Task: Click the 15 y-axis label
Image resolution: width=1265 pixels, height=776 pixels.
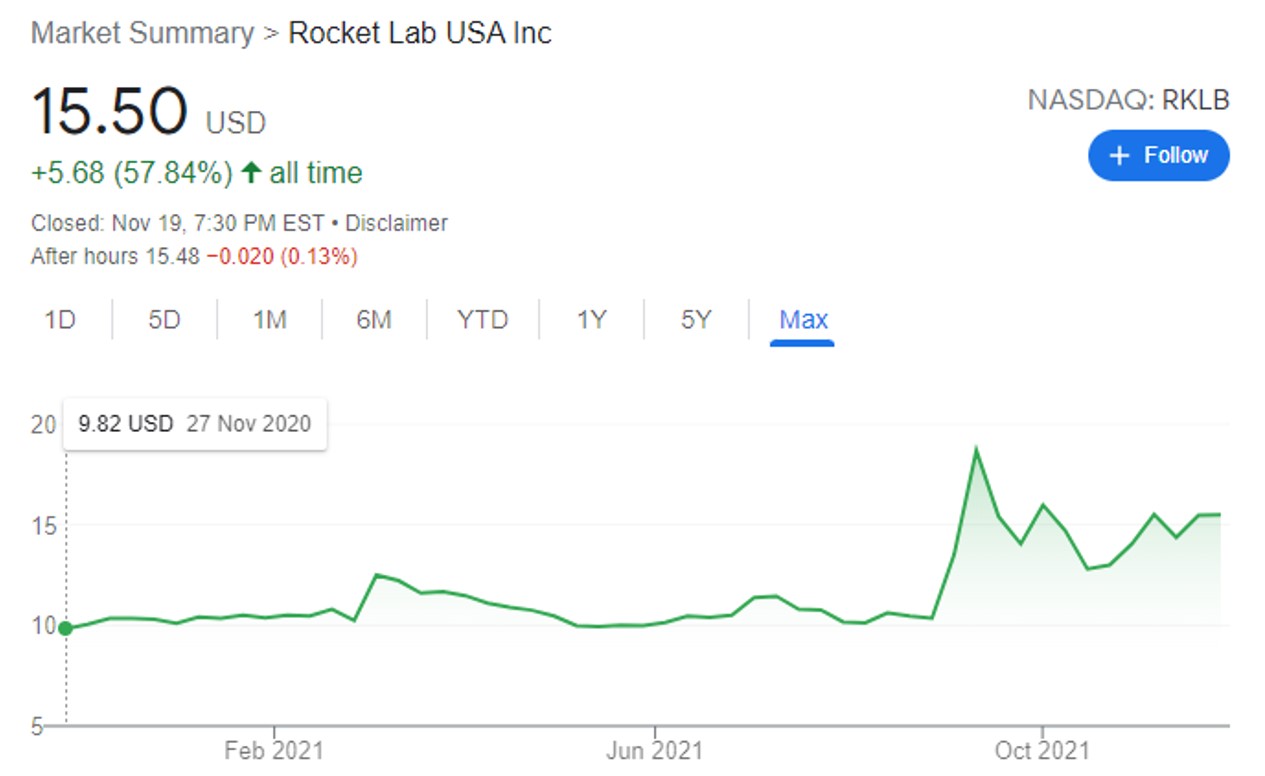Action: pos(43,525)
